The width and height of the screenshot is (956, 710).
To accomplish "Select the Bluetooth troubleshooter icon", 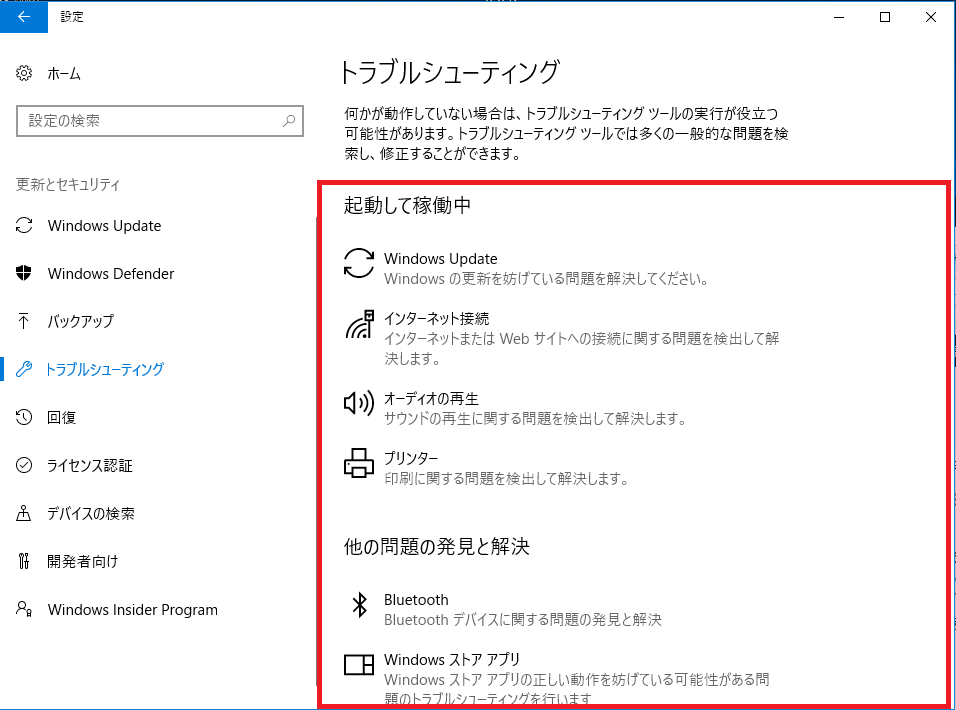I will click(x=359, y=604).
